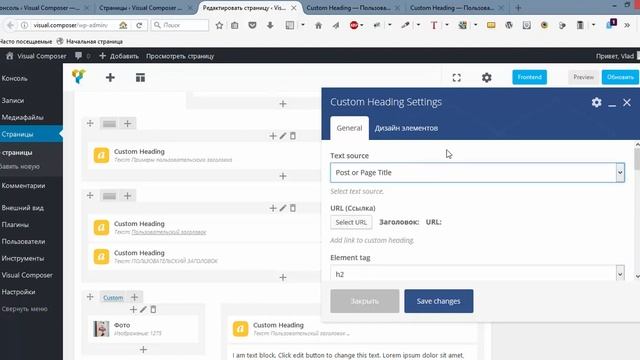Open browser downloads arrow icon

270,25
